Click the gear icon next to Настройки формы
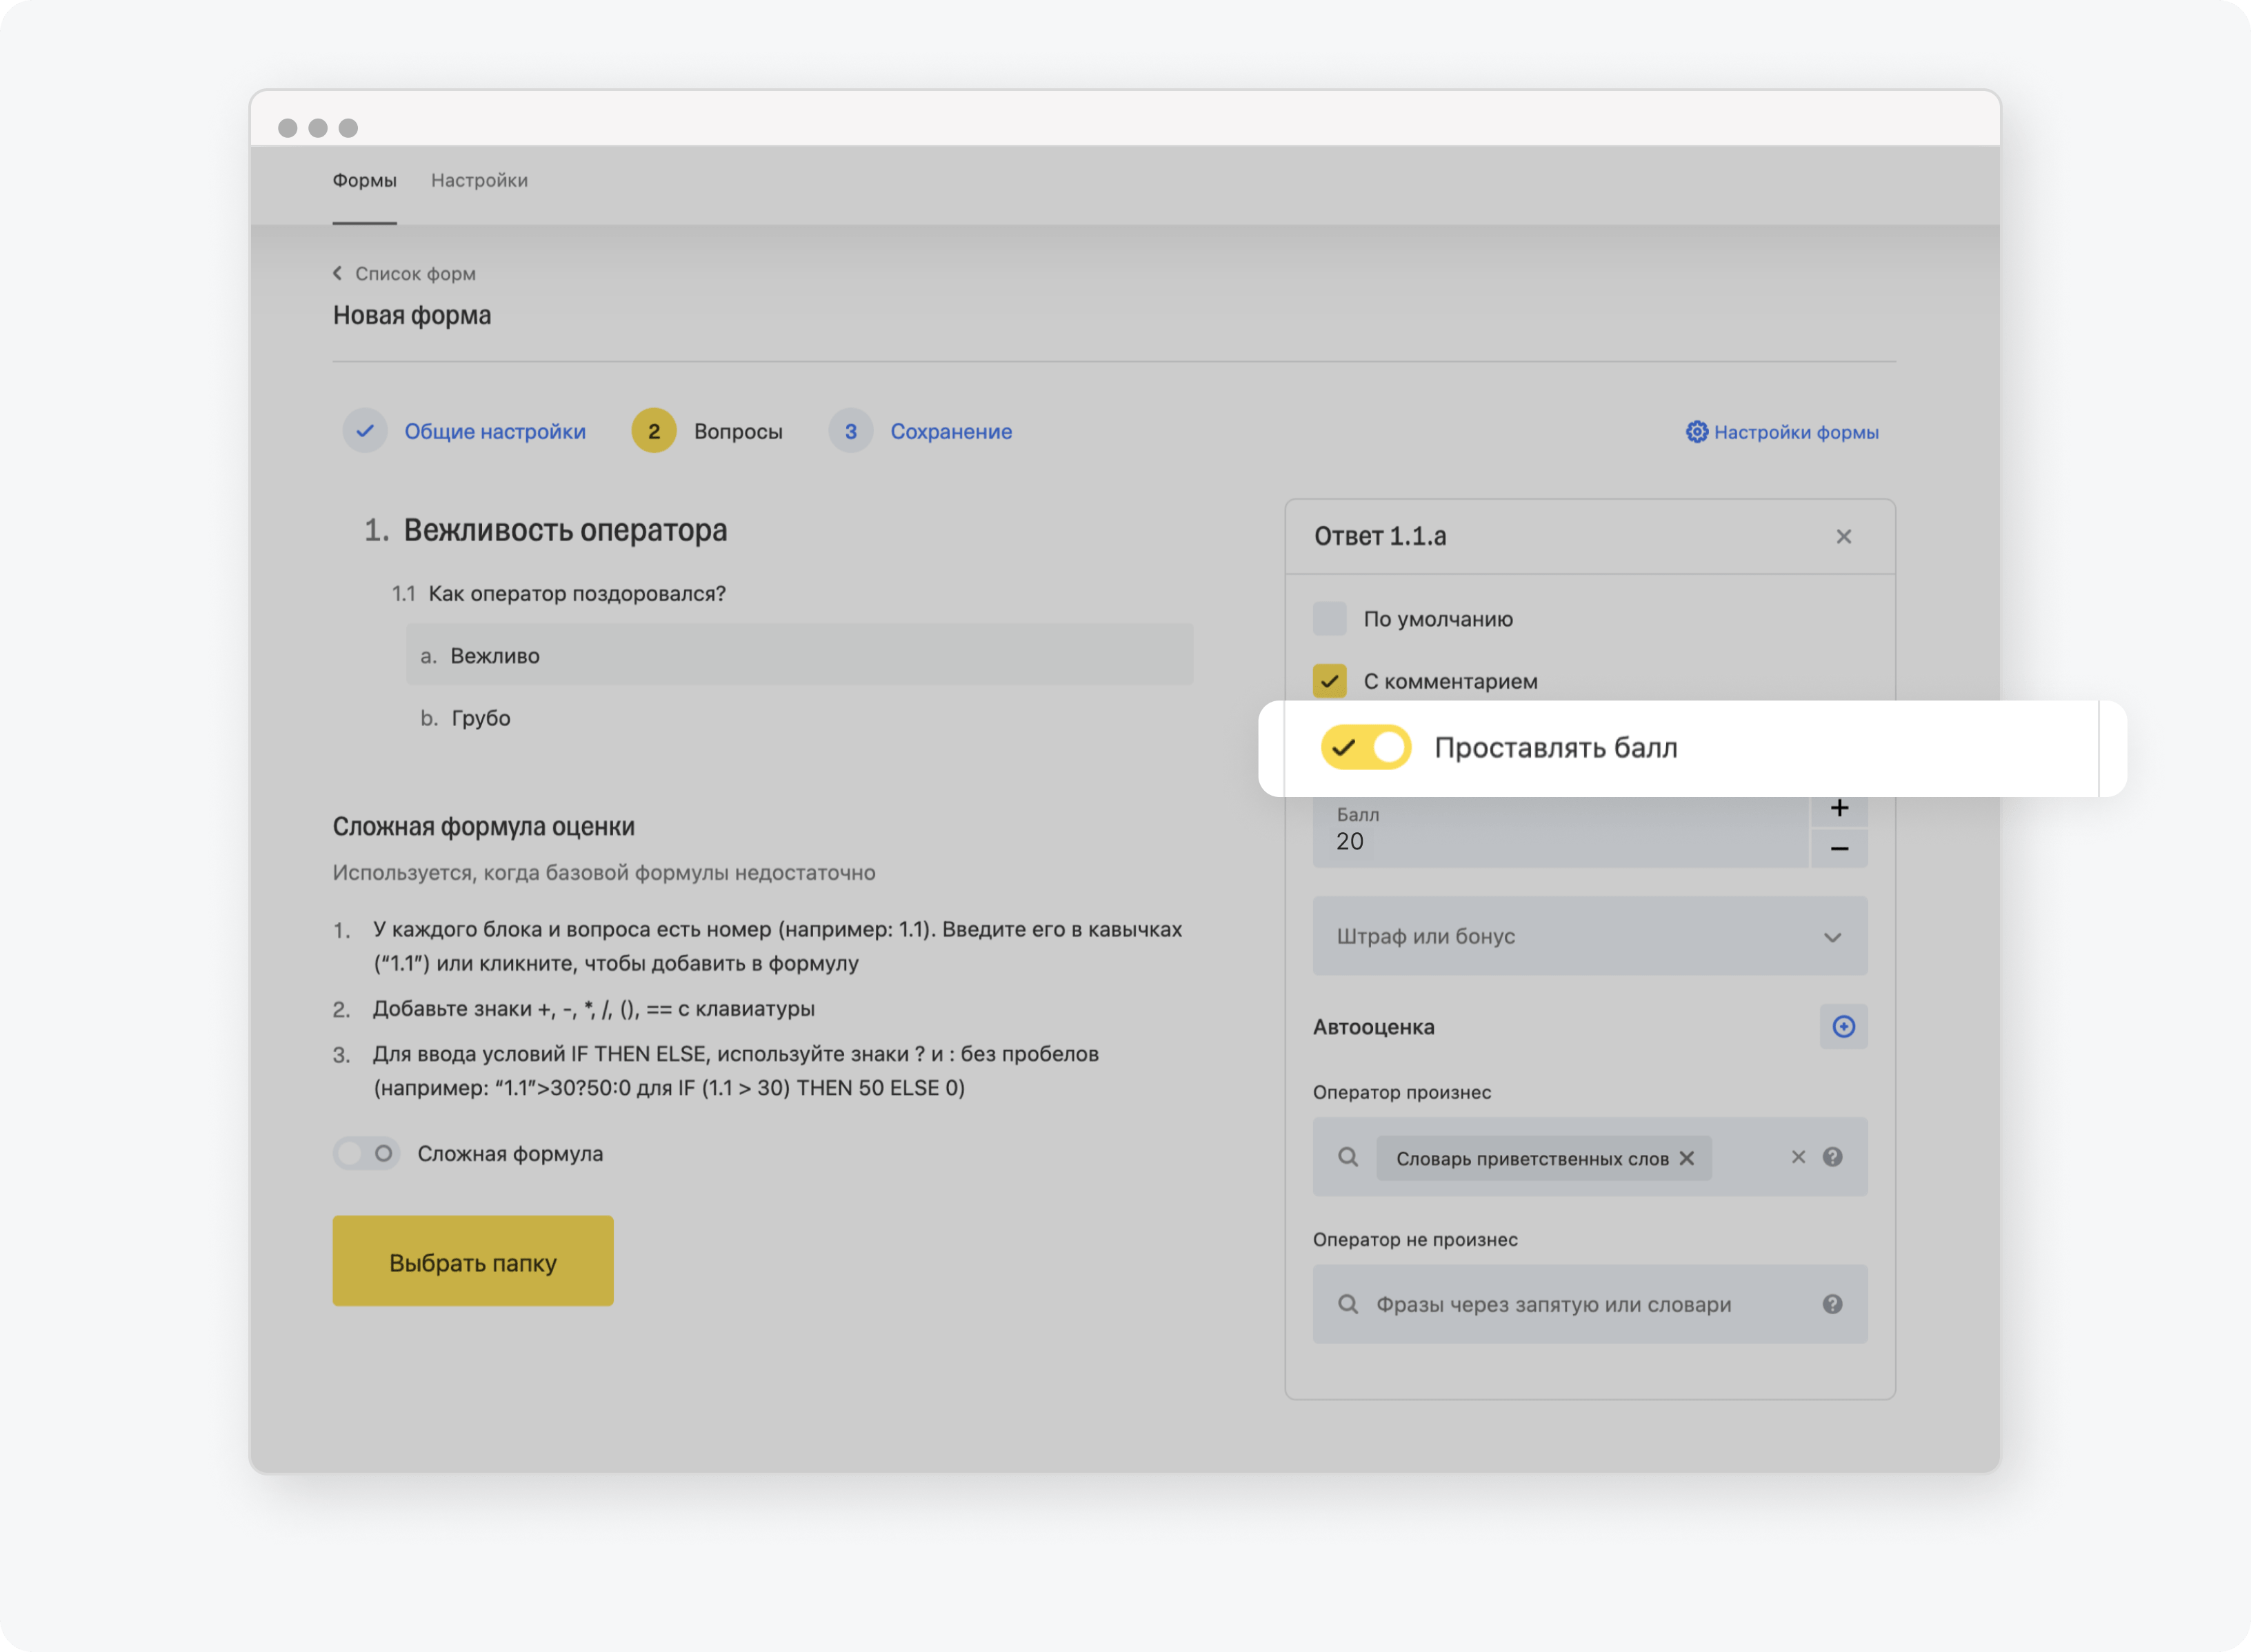This screenshot has width=2251, height=1652. point(1696,432)
